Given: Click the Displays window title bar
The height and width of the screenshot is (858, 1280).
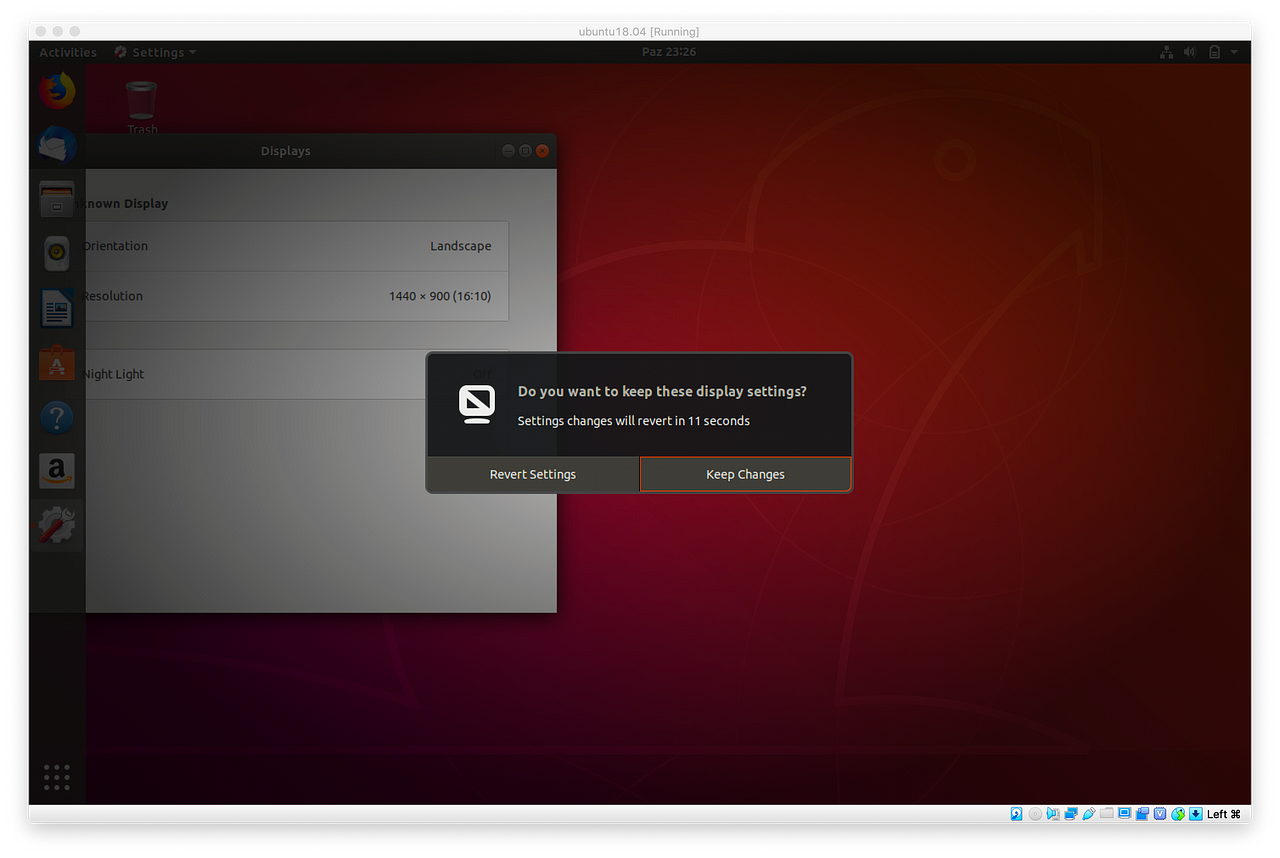Looking at the screenshot, I should tap(285, 151).
